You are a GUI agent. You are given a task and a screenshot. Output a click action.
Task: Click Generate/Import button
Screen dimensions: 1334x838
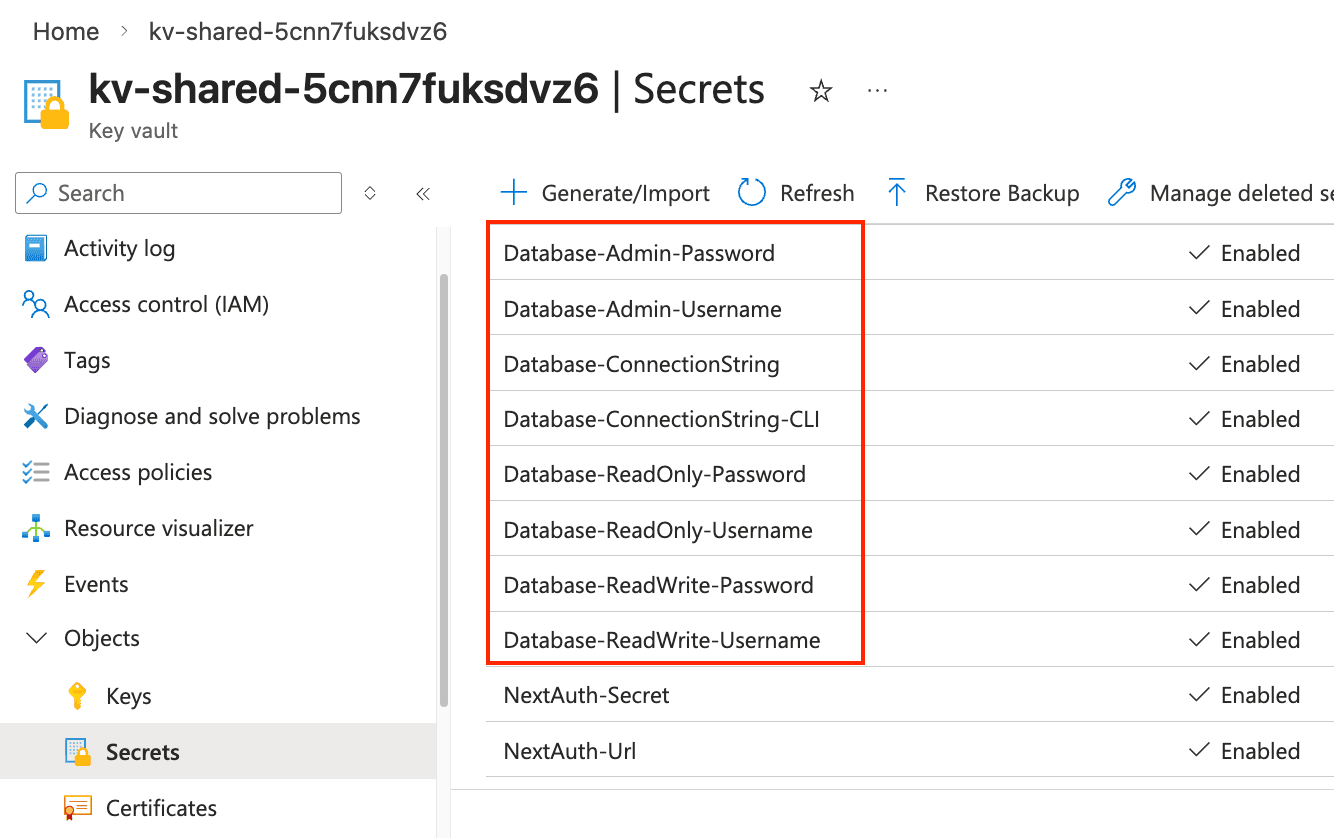[x=605, y=194]
